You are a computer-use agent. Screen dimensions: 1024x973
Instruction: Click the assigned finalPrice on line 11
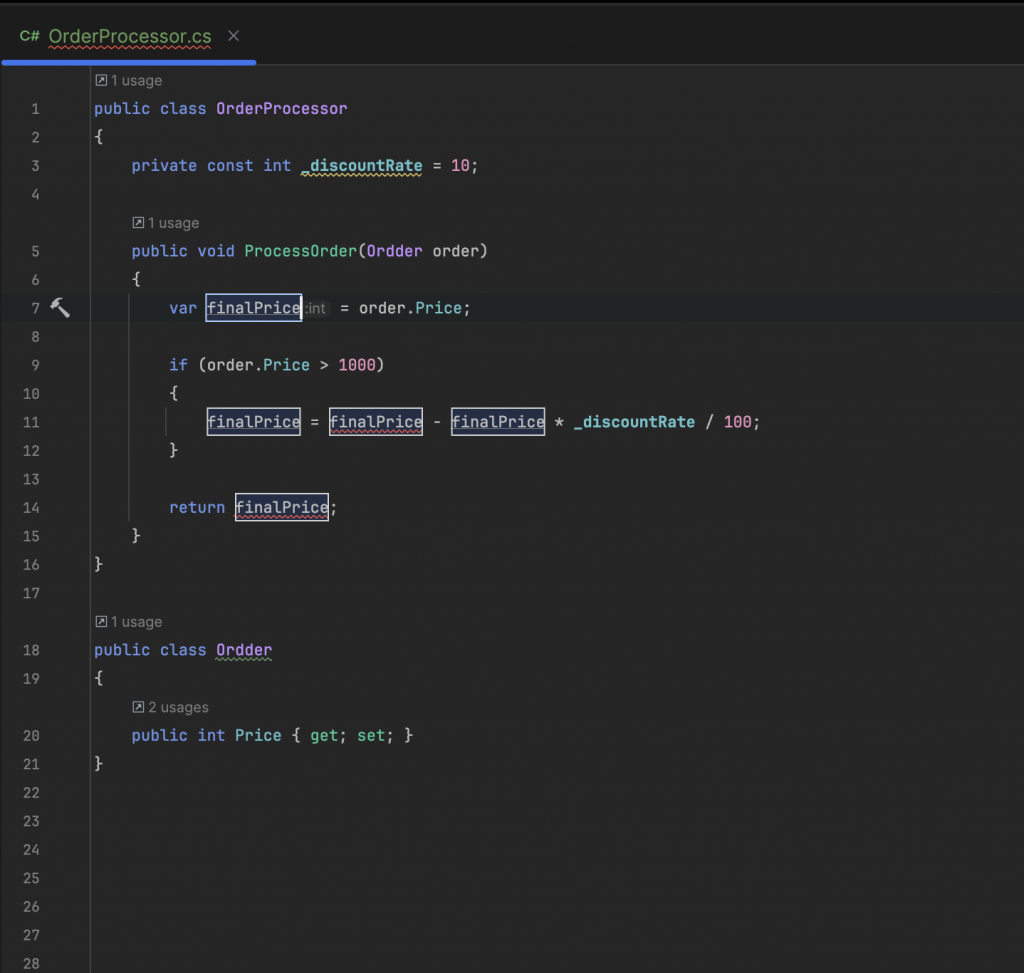(253, 422)
